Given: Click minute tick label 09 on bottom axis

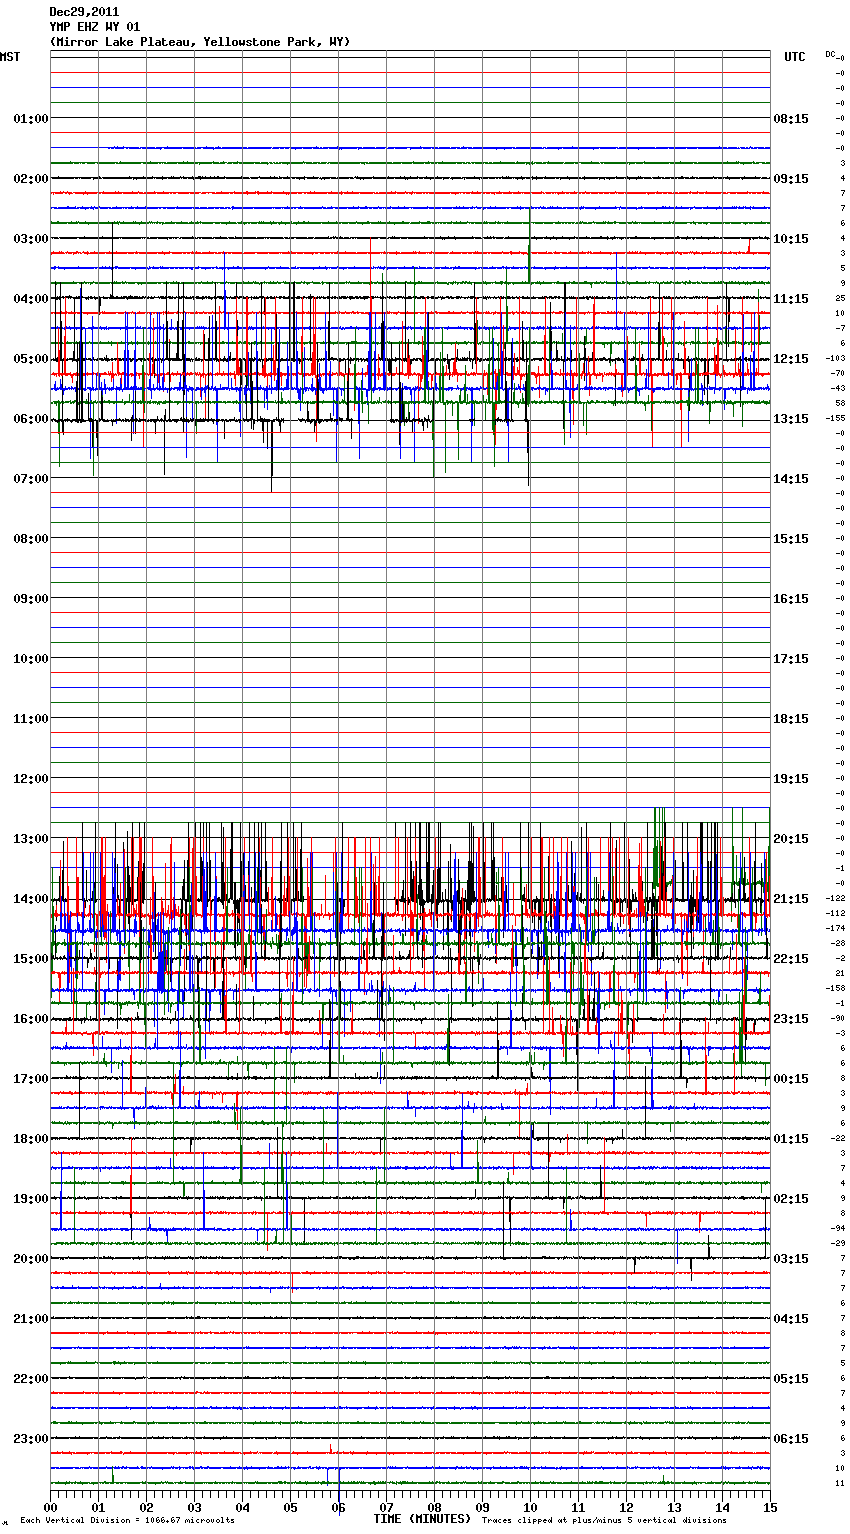Looking at the screenshot, I should (482, 1508).
